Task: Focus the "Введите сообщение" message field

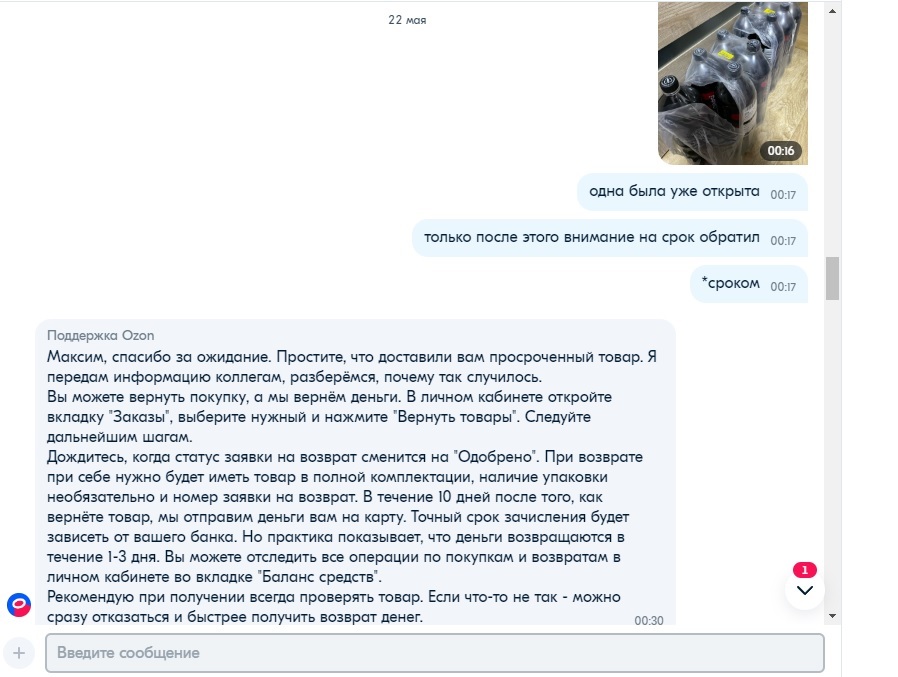Action: [x=435, y=652]
